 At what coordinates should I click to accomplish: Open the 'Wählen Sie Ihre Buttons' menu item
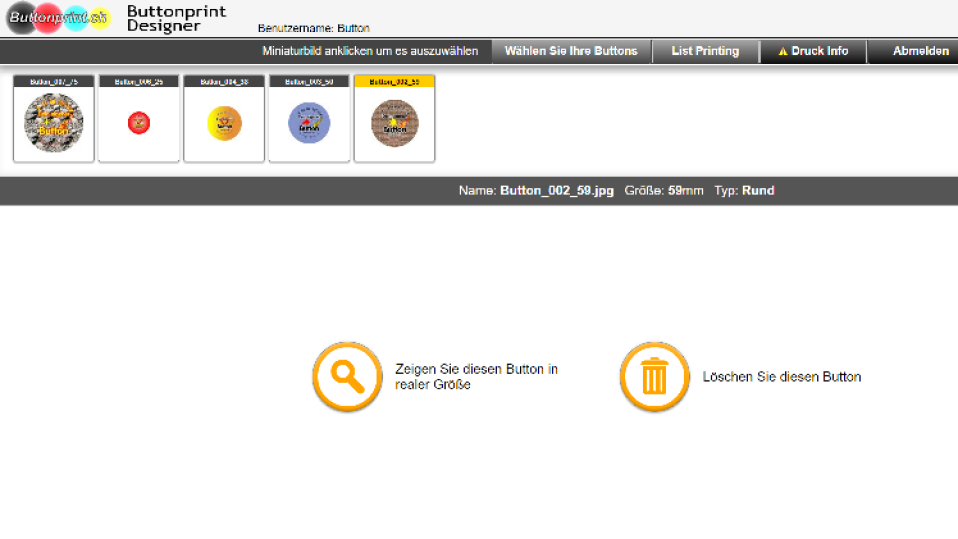571,51
